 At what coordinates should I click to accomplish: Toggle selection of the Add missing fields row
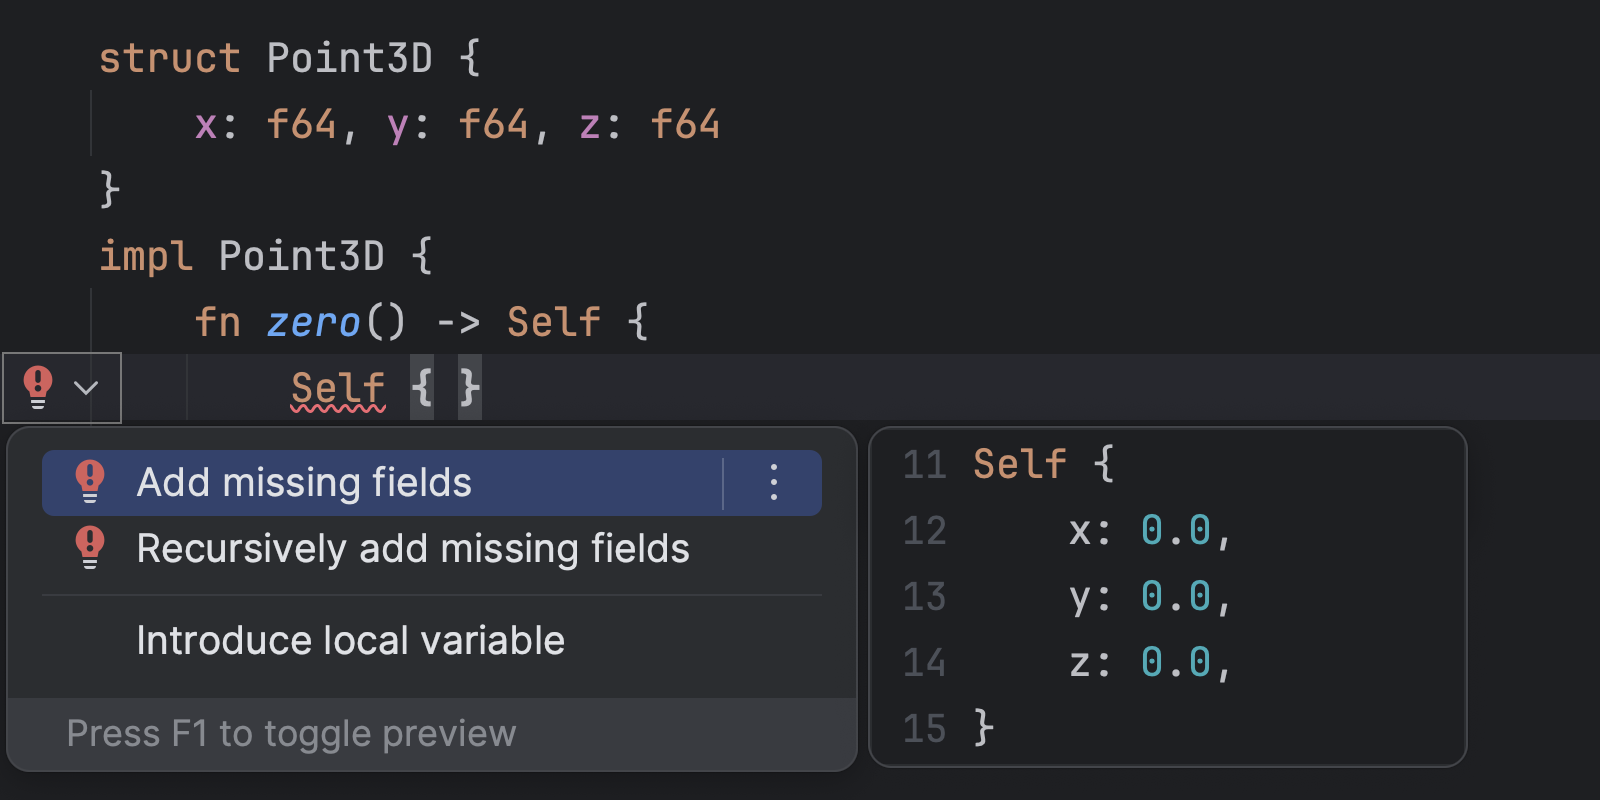click(x=304, y=483)
